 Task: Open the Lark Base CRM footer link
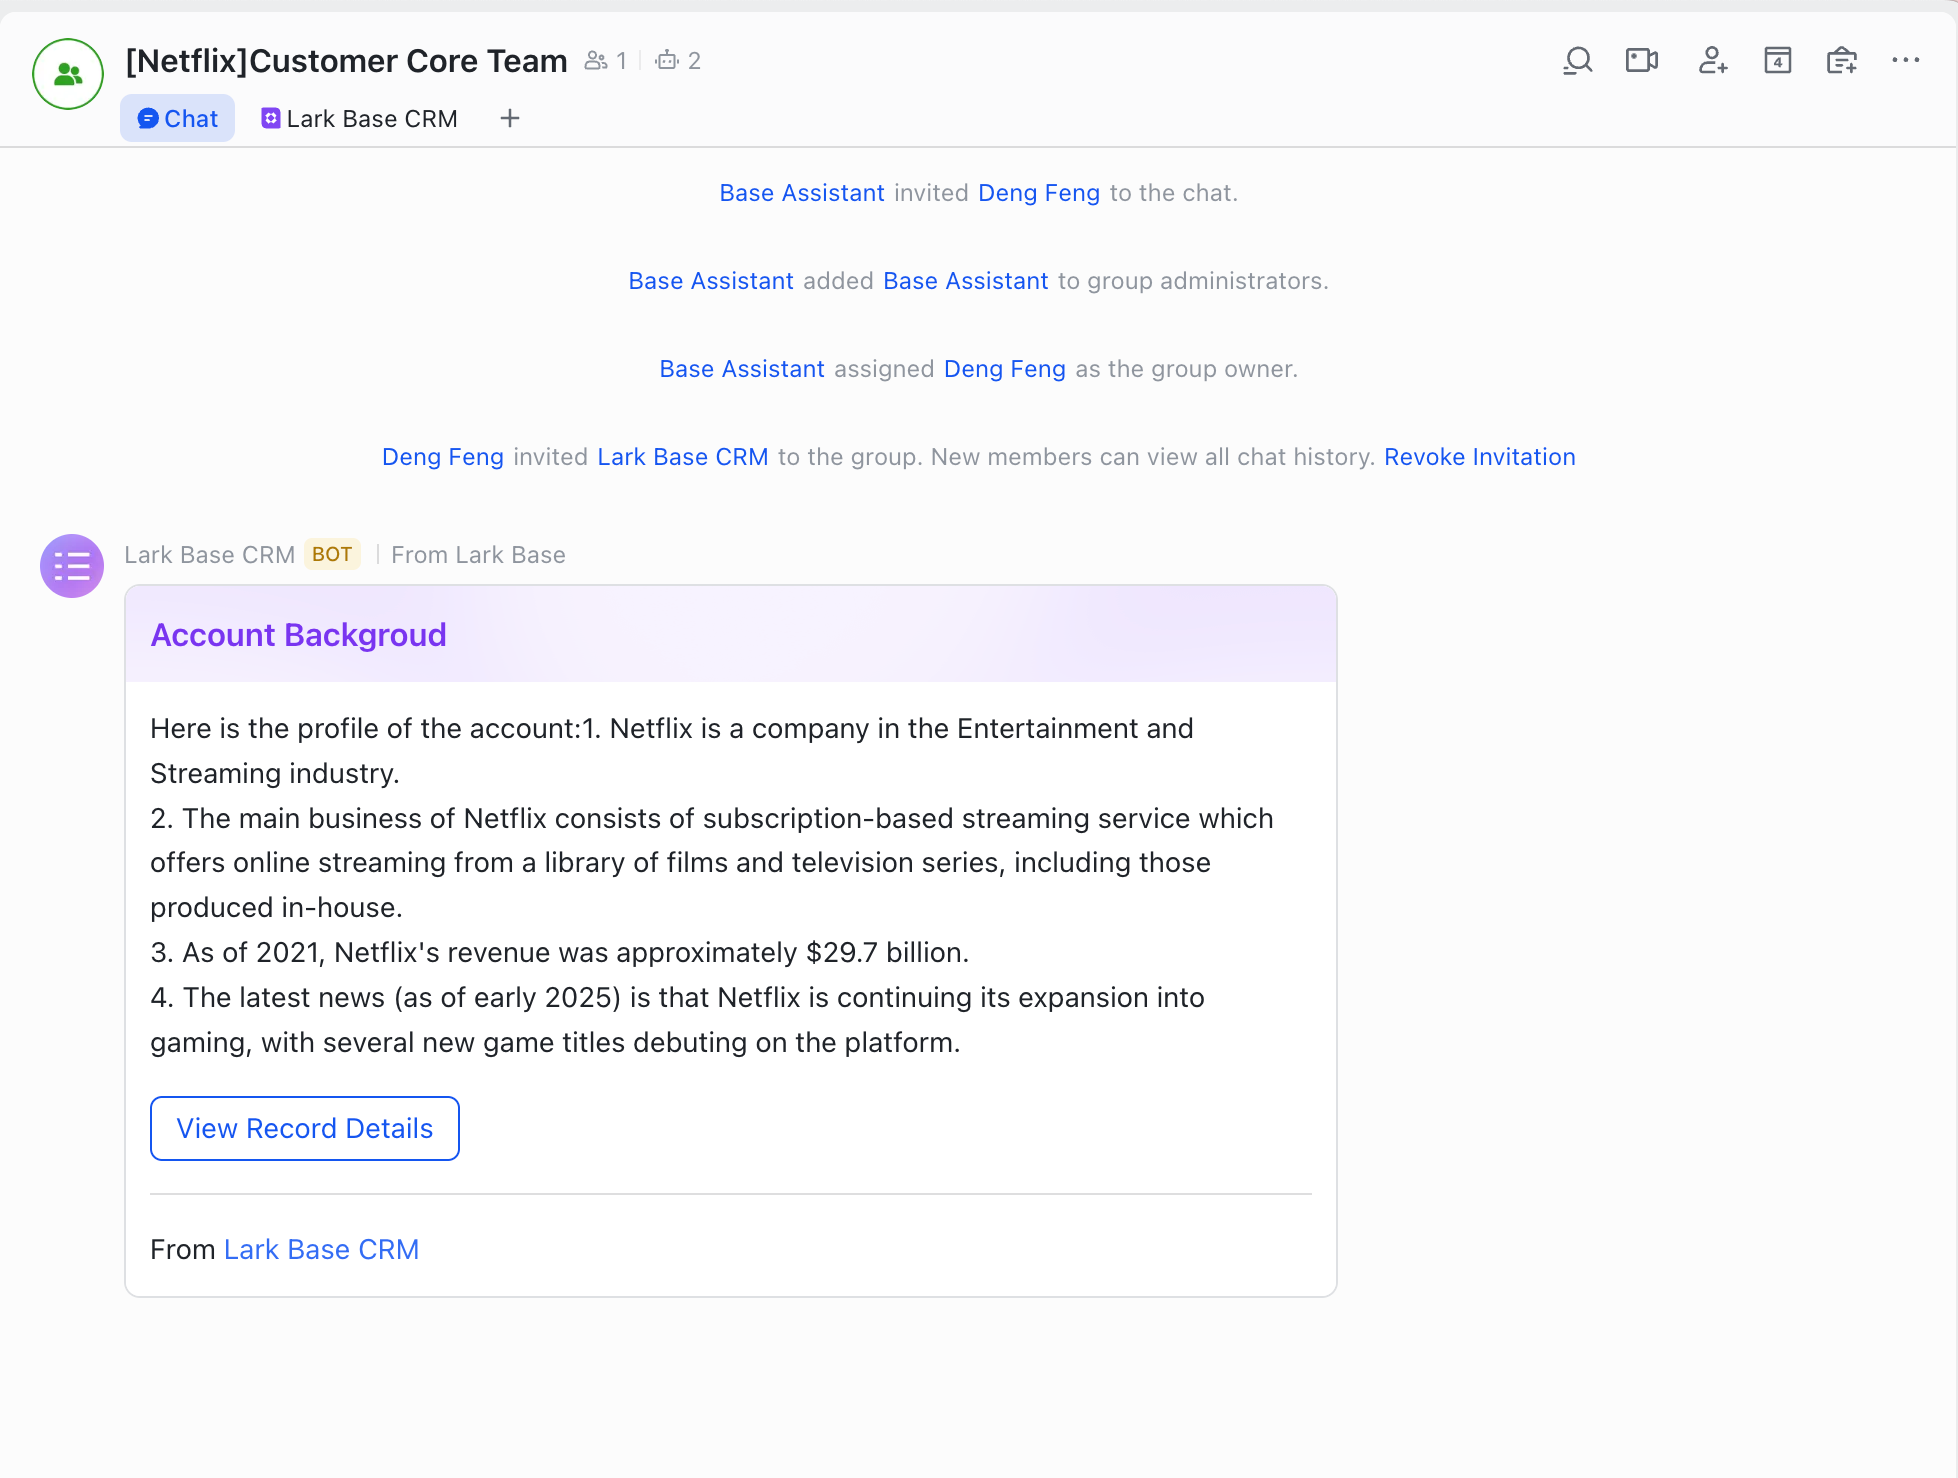(321, 1250)
